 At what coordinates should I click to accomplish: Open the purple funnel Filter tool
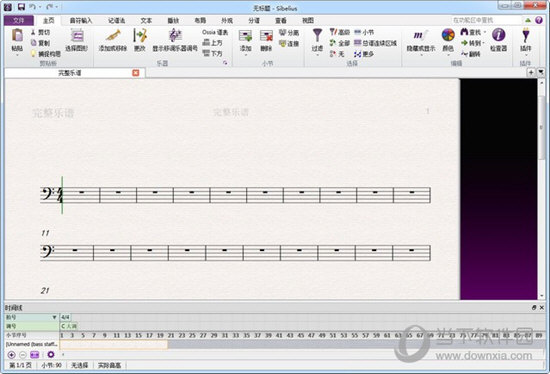click(317, 36)
